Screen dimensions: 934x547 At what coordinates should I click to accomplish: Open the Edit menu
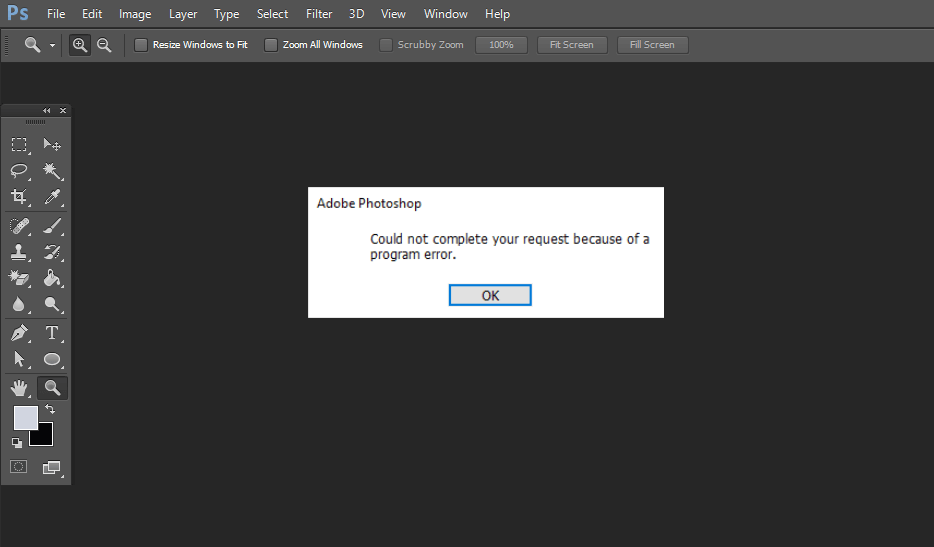pos(92,14)
